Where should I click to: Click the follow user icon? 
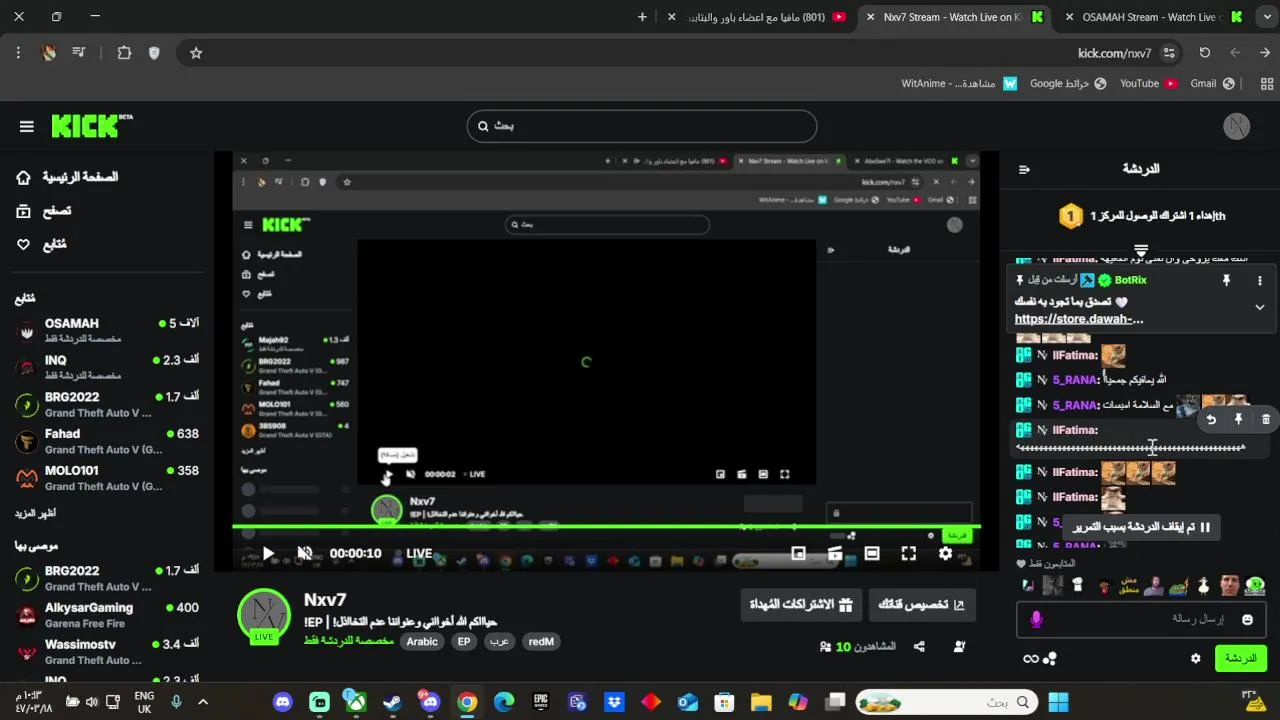[x=960, y=647]
